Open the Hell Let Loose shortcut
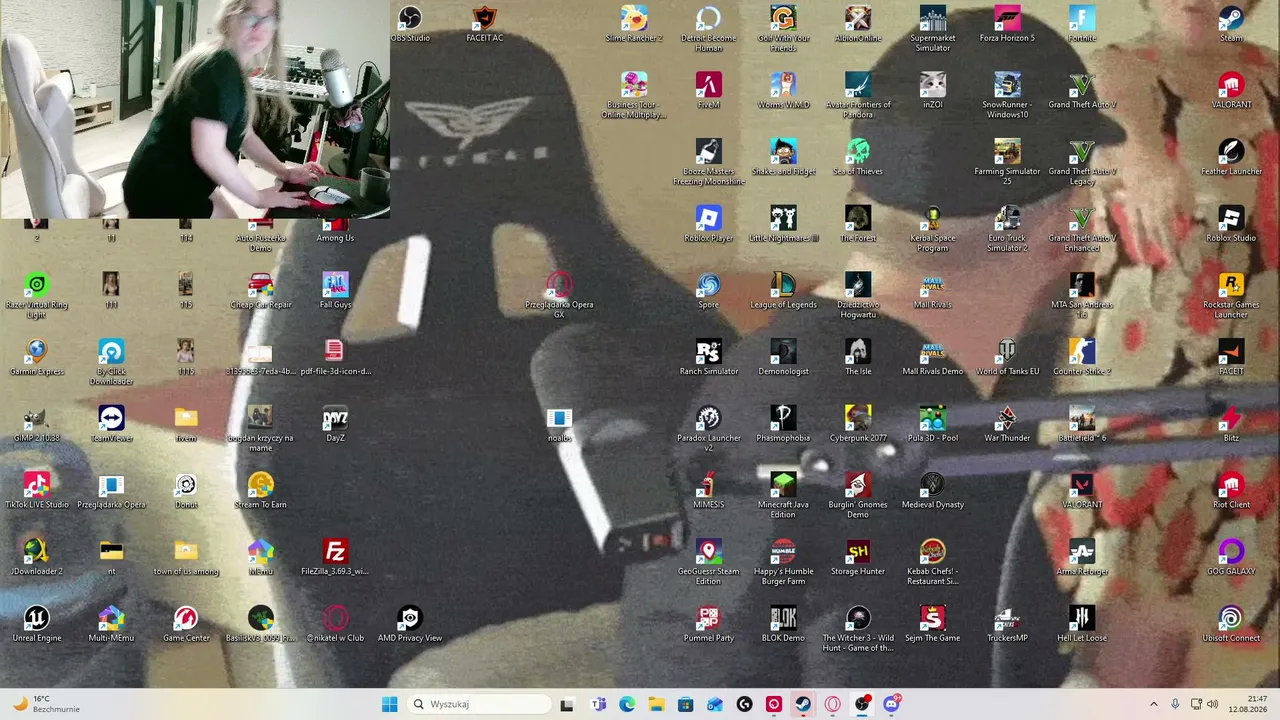The image size is (1280, 720). 1082,624
